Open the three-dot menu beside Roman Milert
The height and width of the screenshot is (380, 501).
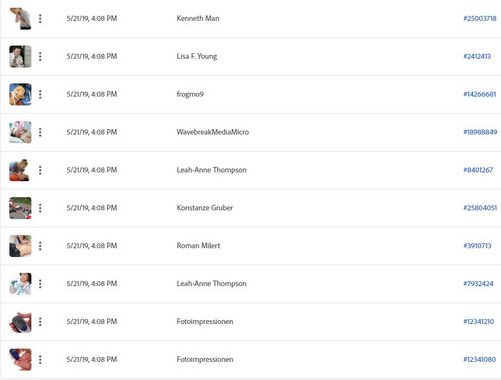pos(40,246)
